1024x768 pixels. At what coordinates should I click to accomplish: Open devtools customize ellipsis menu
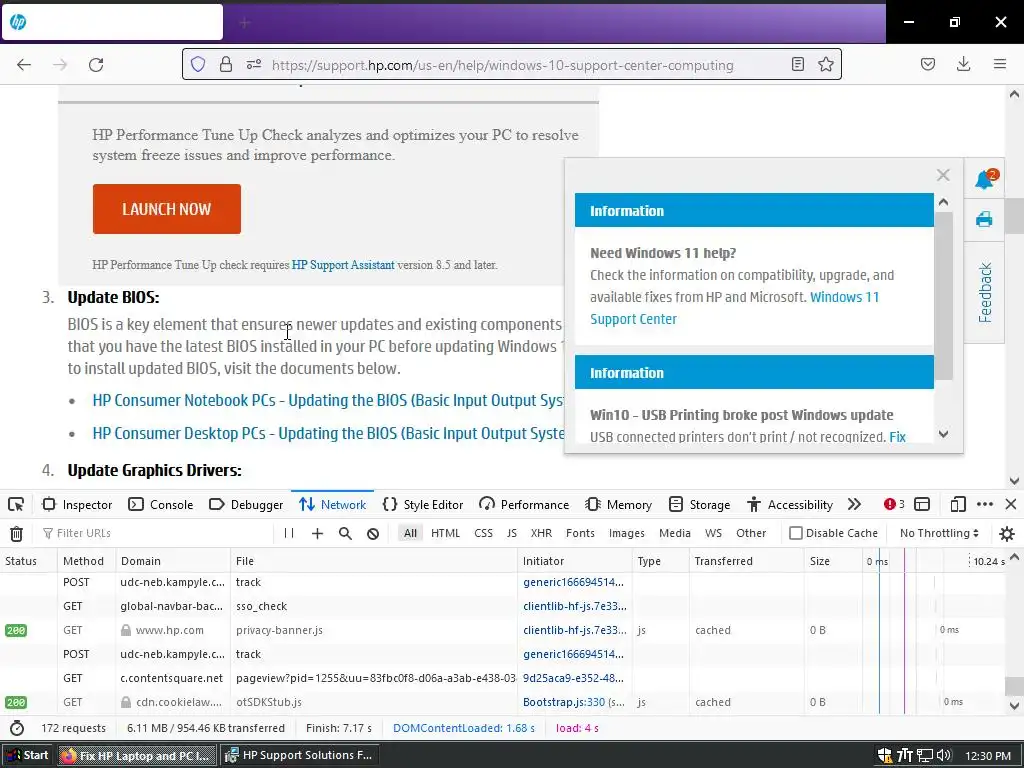coord(985,504)
